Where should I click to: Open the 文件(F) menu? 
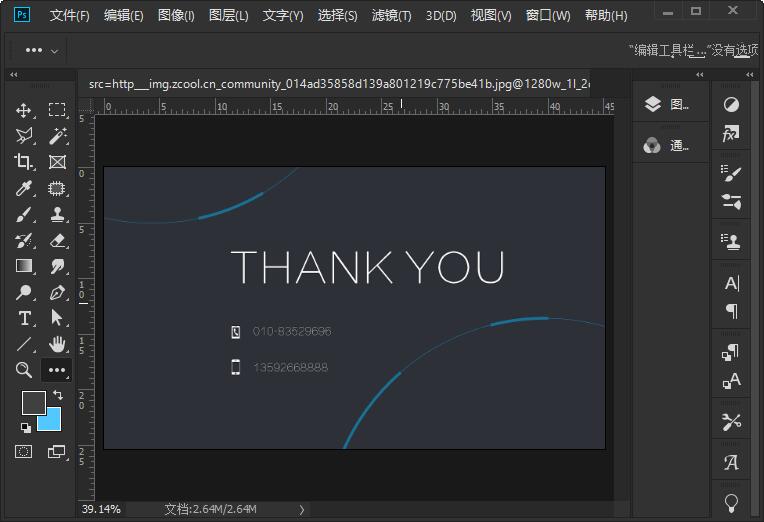point(70,16)
